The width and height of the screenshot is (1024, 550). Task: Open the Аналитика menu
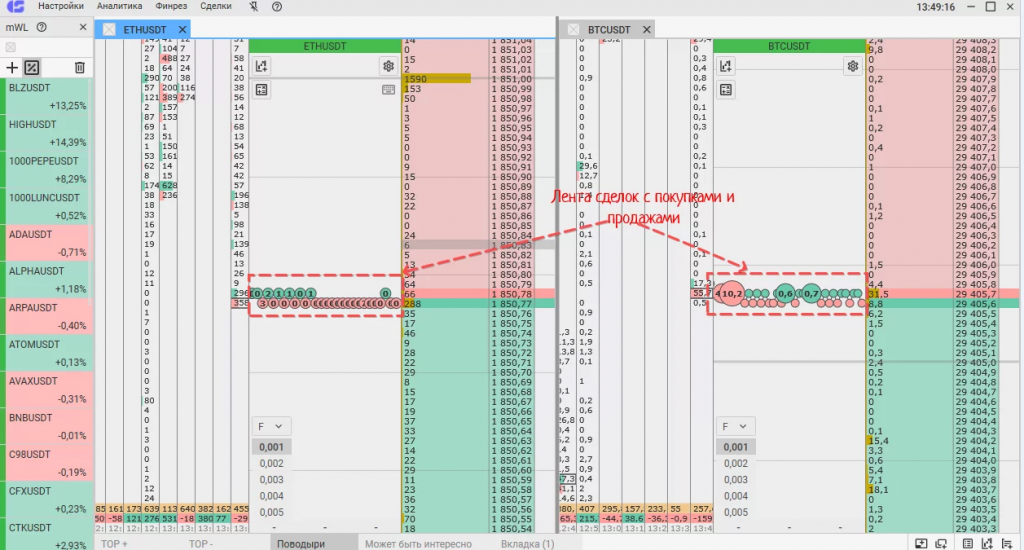(120, 7)
